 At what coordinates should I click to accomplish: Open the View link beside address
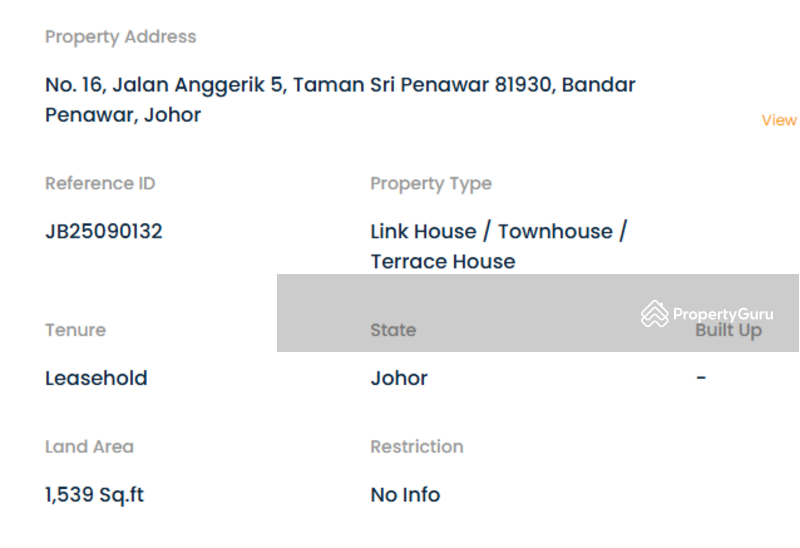click(x=780, y=120)
